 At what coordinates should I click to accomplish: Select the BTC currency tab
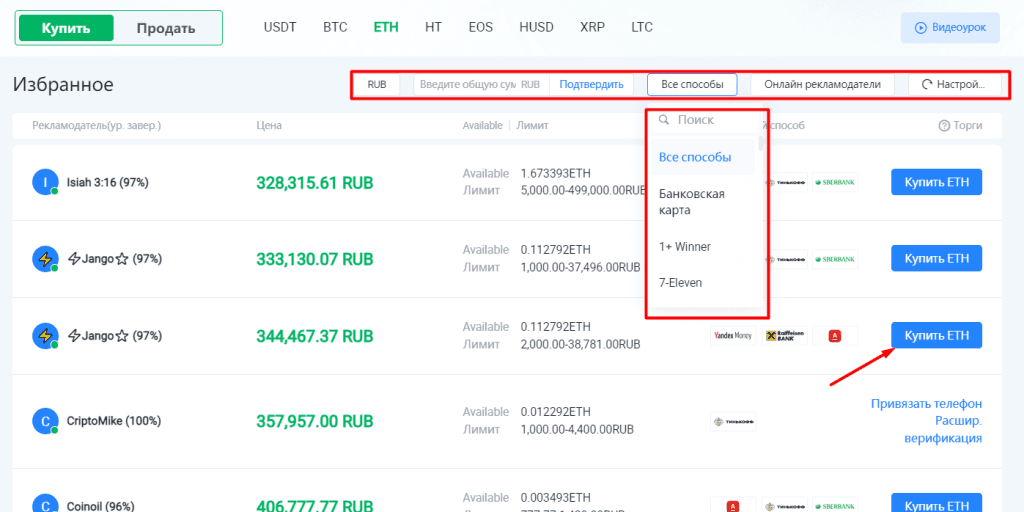coord(335,27)
